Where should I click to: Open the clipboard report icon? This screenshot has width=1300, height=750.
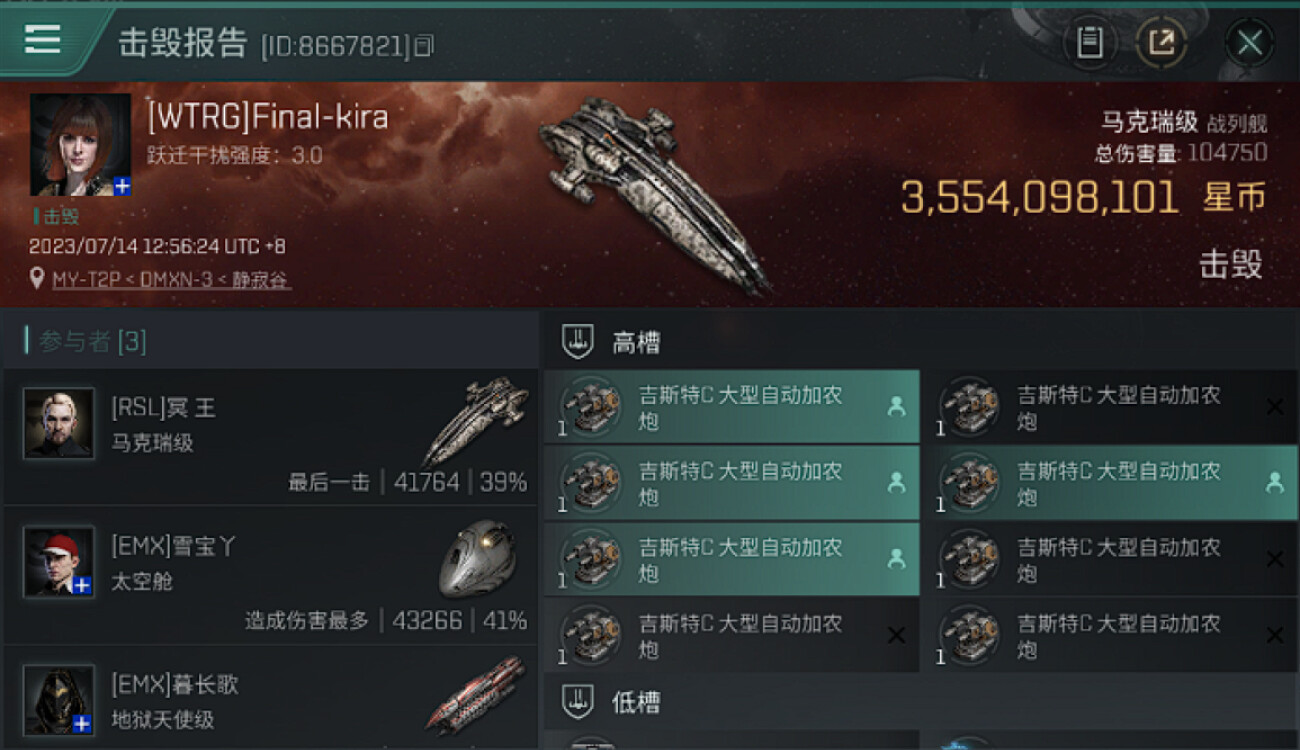point(1089,43)
